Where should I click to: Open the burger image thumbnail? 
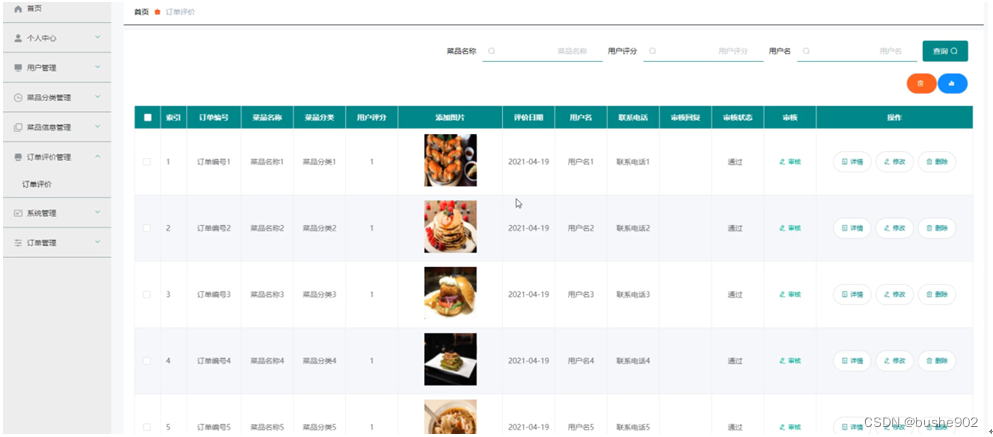pos(450,293)
